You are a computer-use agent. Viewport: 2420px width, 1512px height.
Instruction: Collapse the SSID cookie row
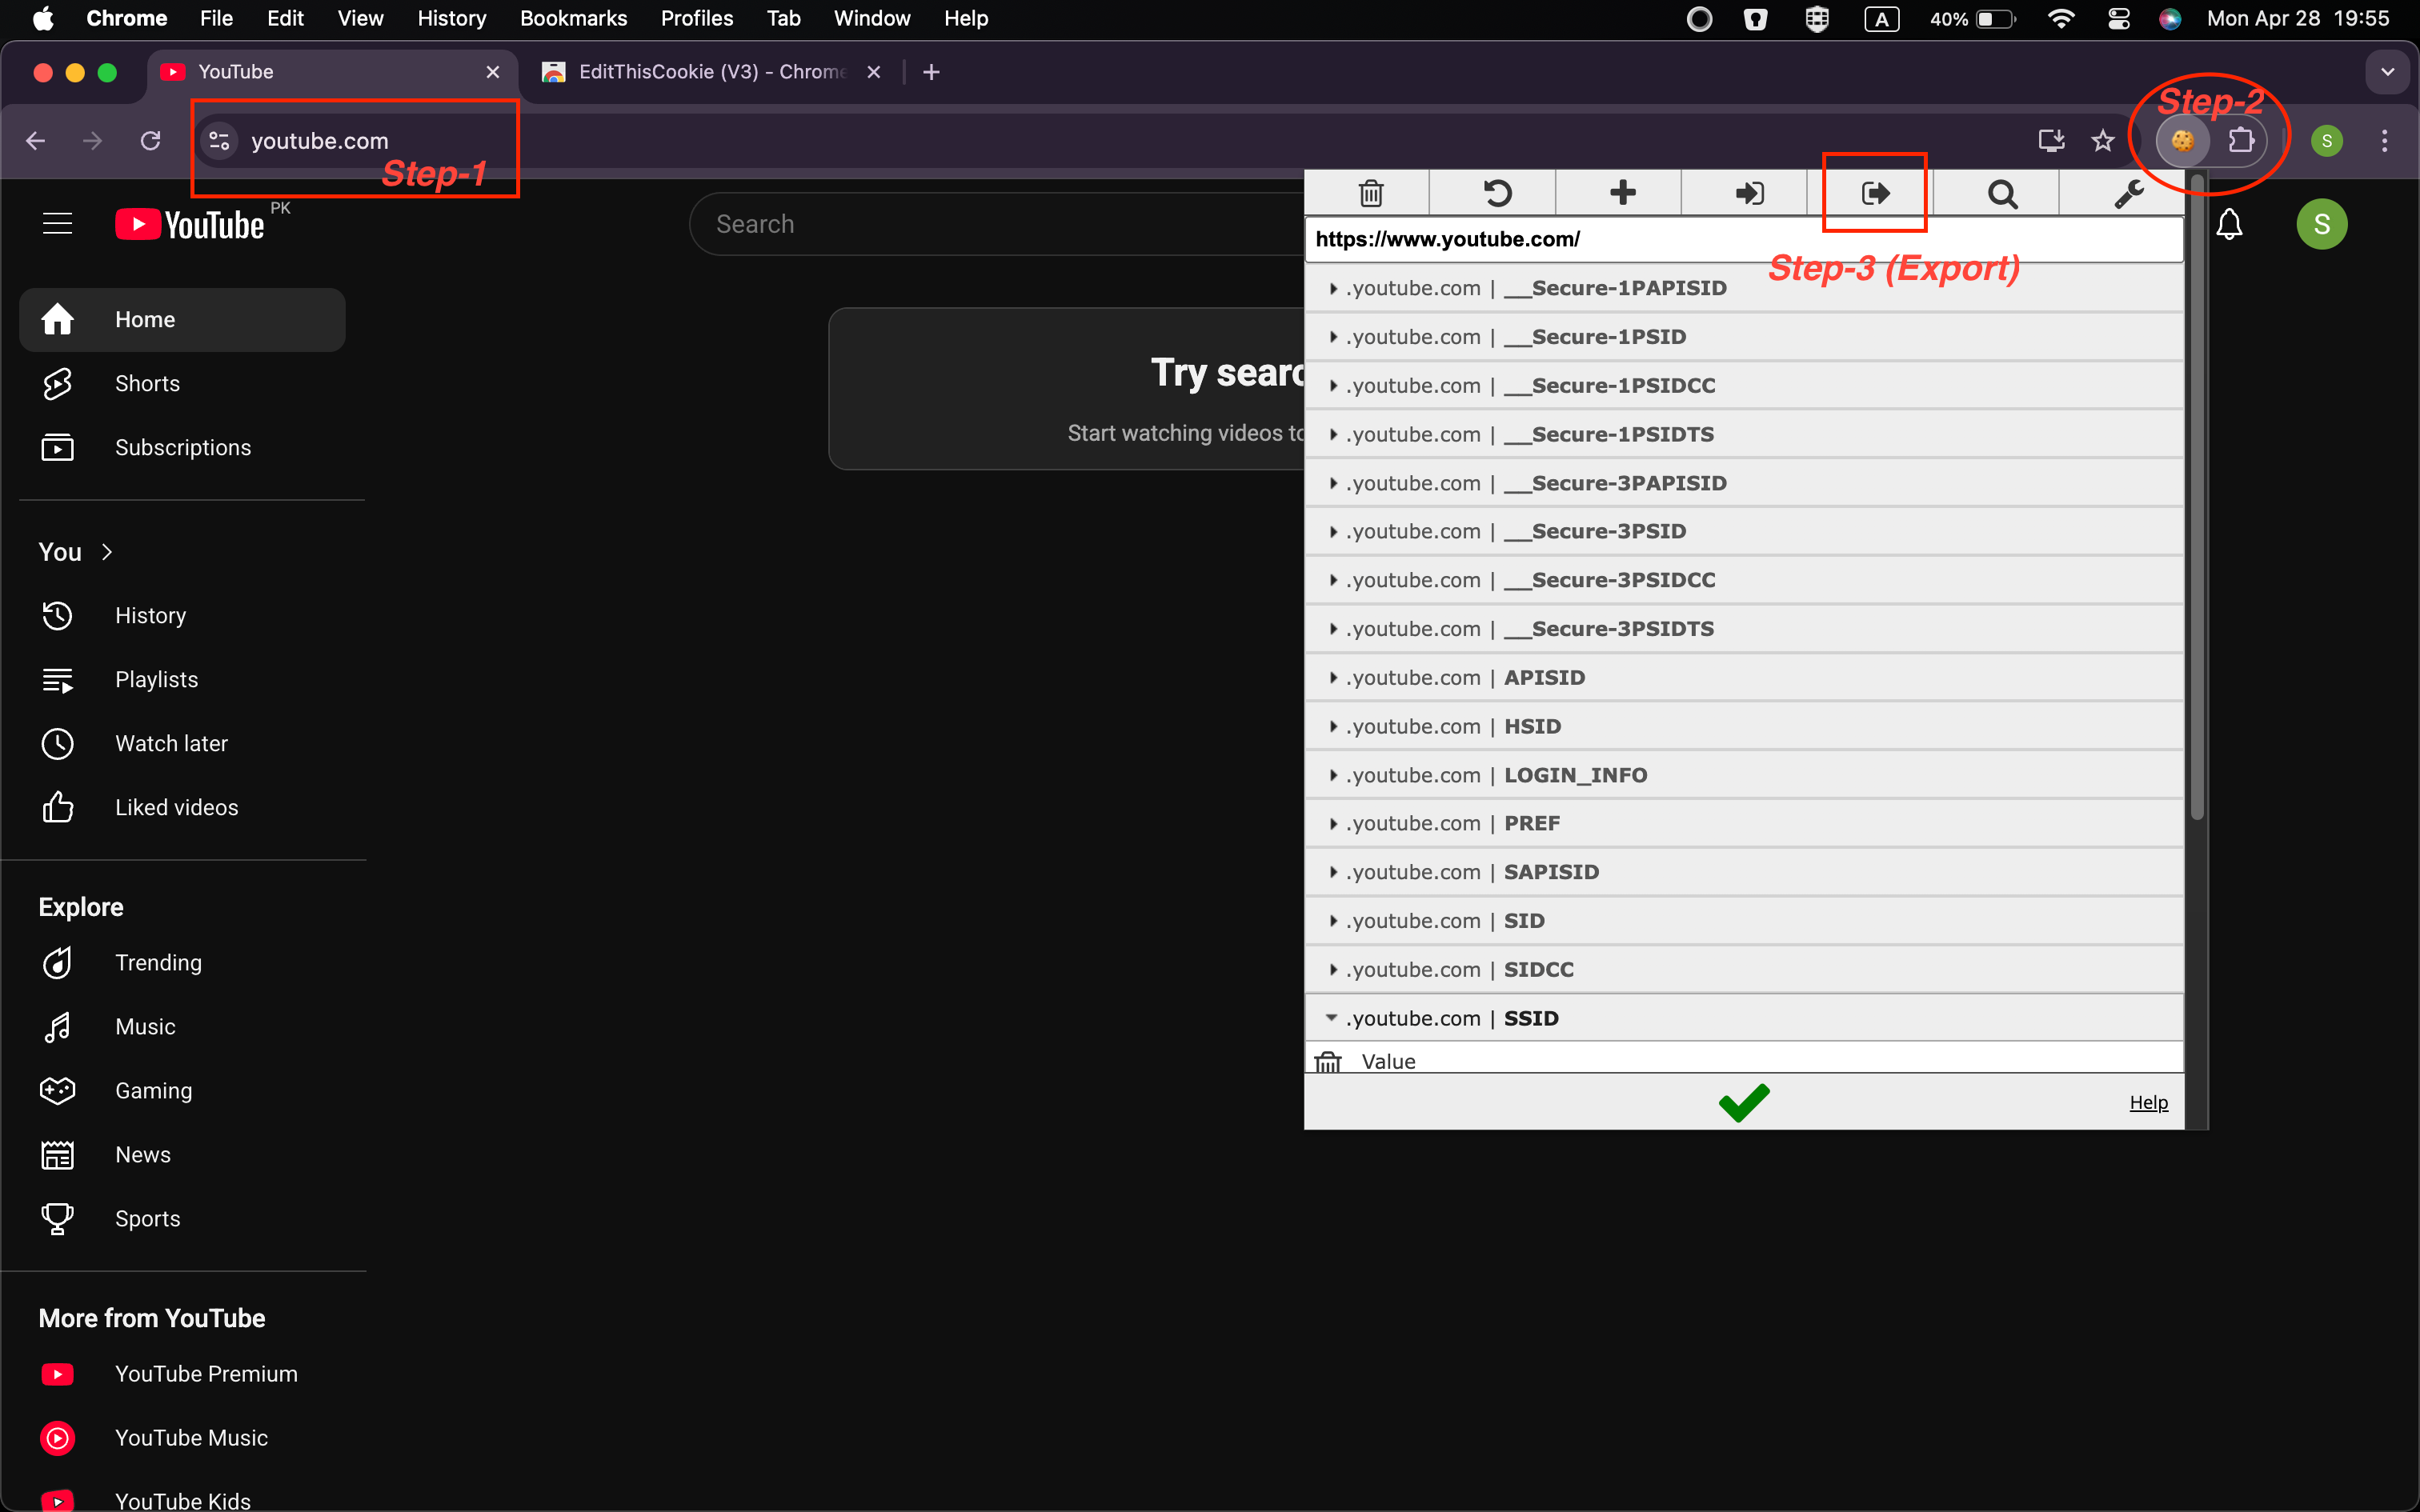(1743, 1018)
